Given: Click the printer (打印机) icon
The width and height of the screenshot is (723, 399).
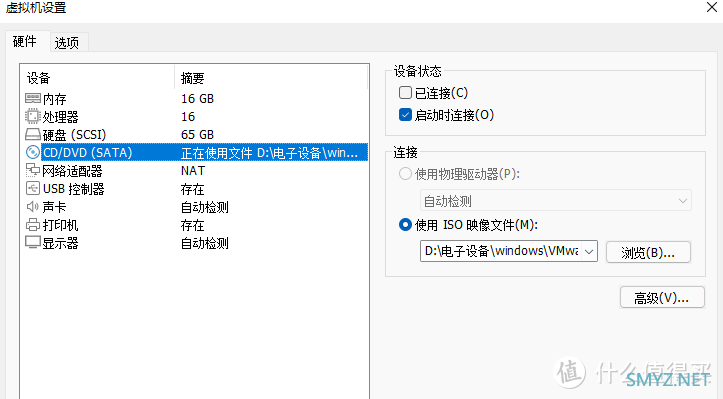Looking at the screenshot, I should (x=33, y=225).
